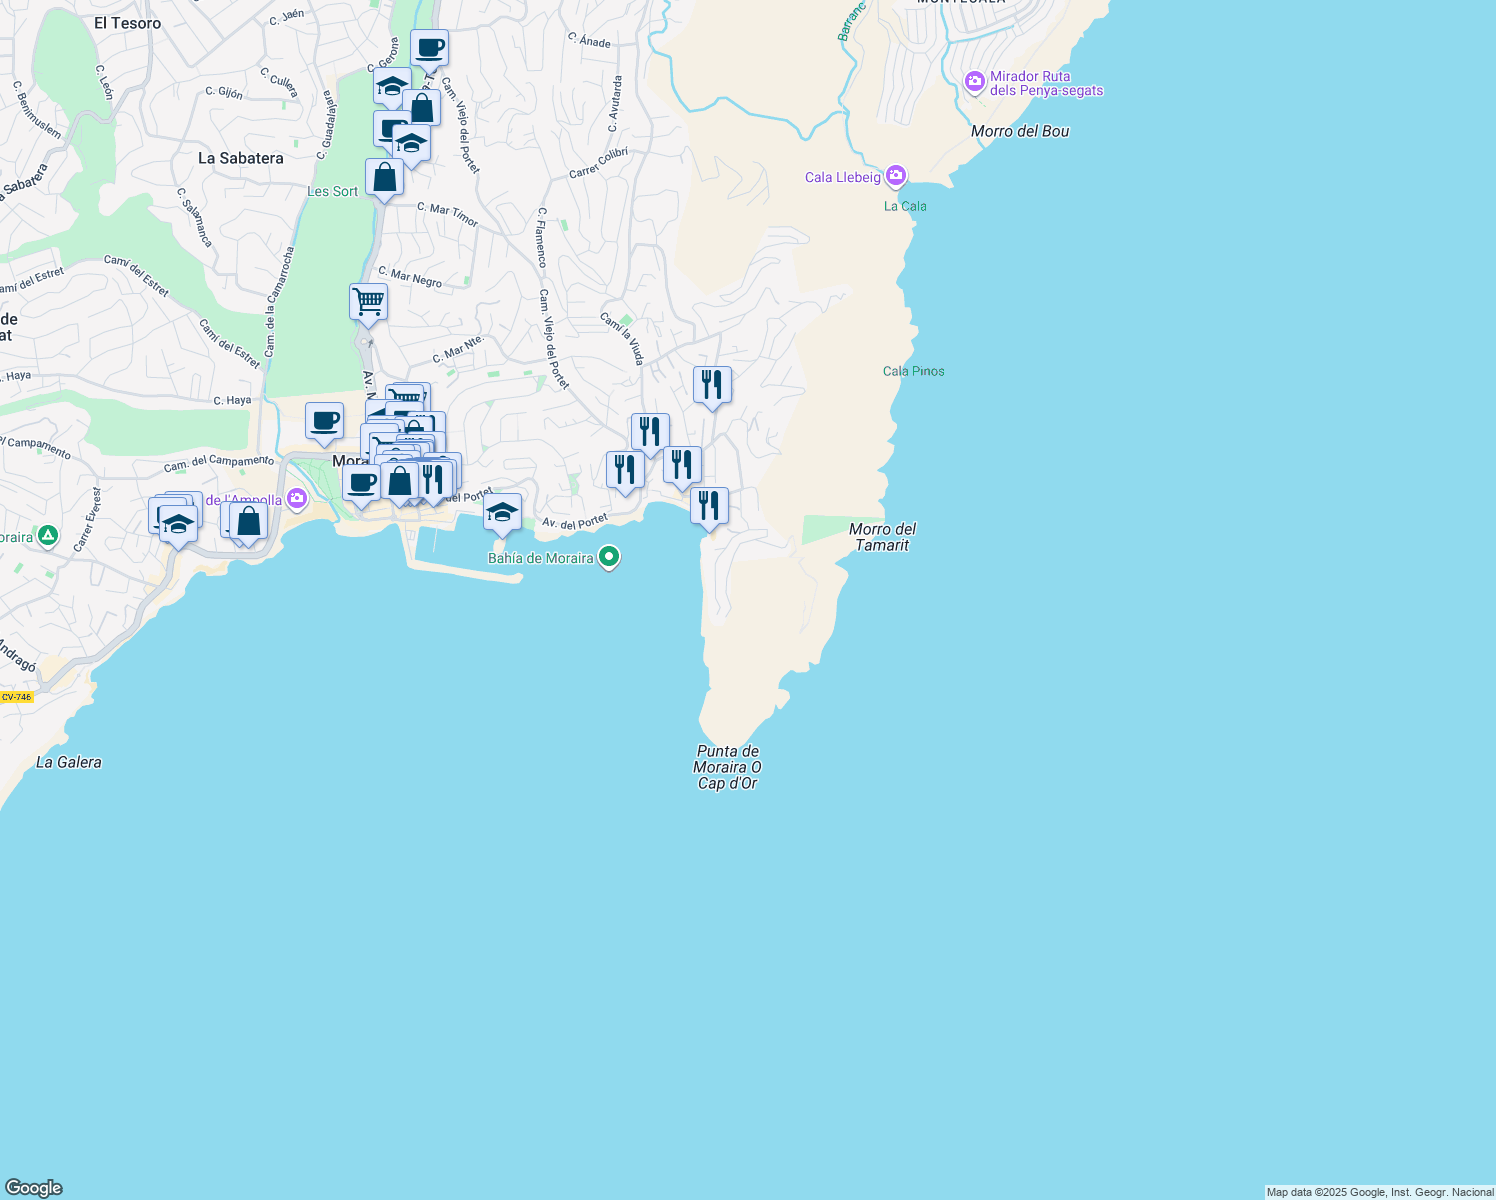The height and width of the screenshot is (1200, 1496).
Task: Select the coffee cup marker near Les Sort
Action: tap(429, 47)
